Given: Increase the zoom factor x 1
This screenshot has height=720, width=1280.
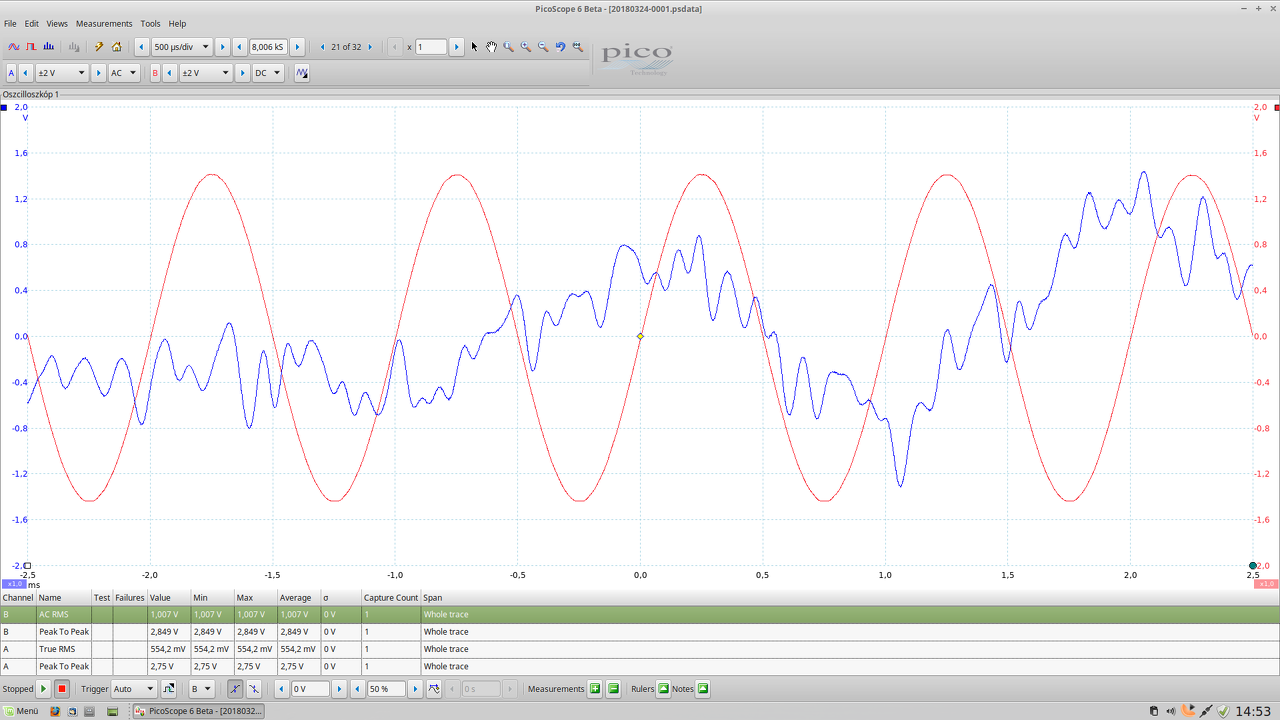Looking at the screenshot, I should tap(456, 47).
